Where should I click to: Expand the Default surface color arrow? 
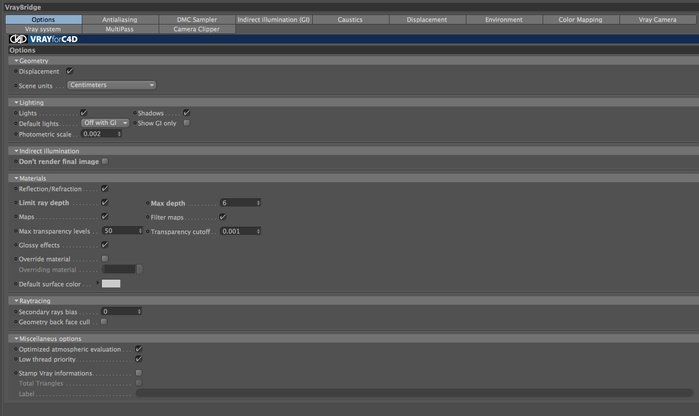click(x=98, y=283)
